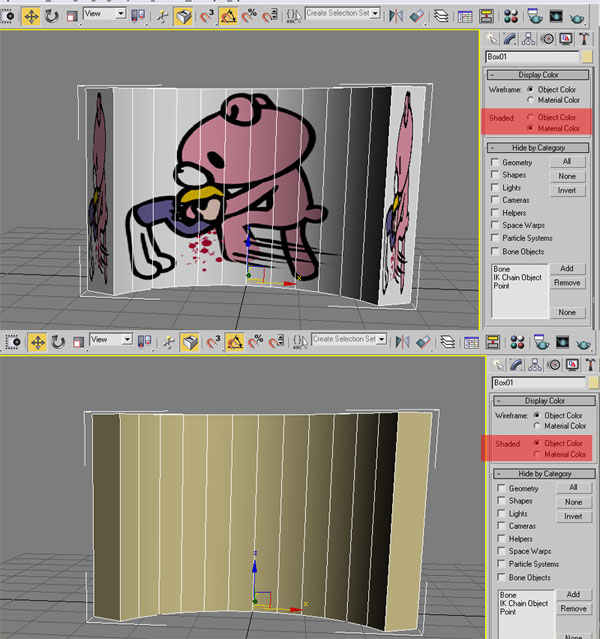The height and width of the screenshot is (639, 600).
Task: Set Shaded to Material Color in the beige-box panel
Action: [x=537, y=454]
